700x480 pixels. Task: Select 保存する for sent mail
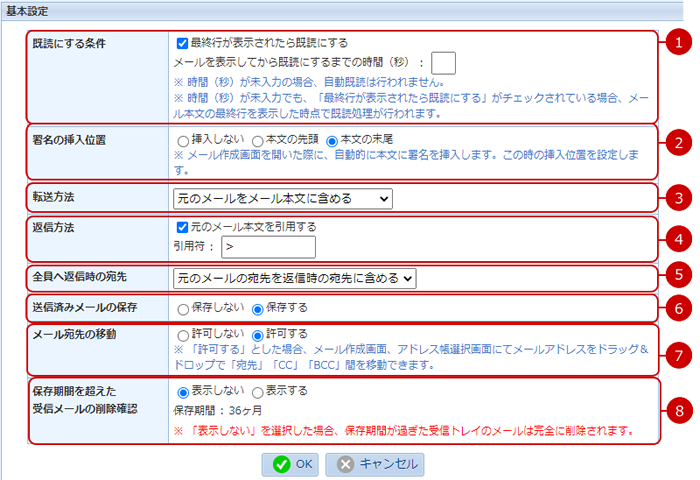tap(258, 309)
